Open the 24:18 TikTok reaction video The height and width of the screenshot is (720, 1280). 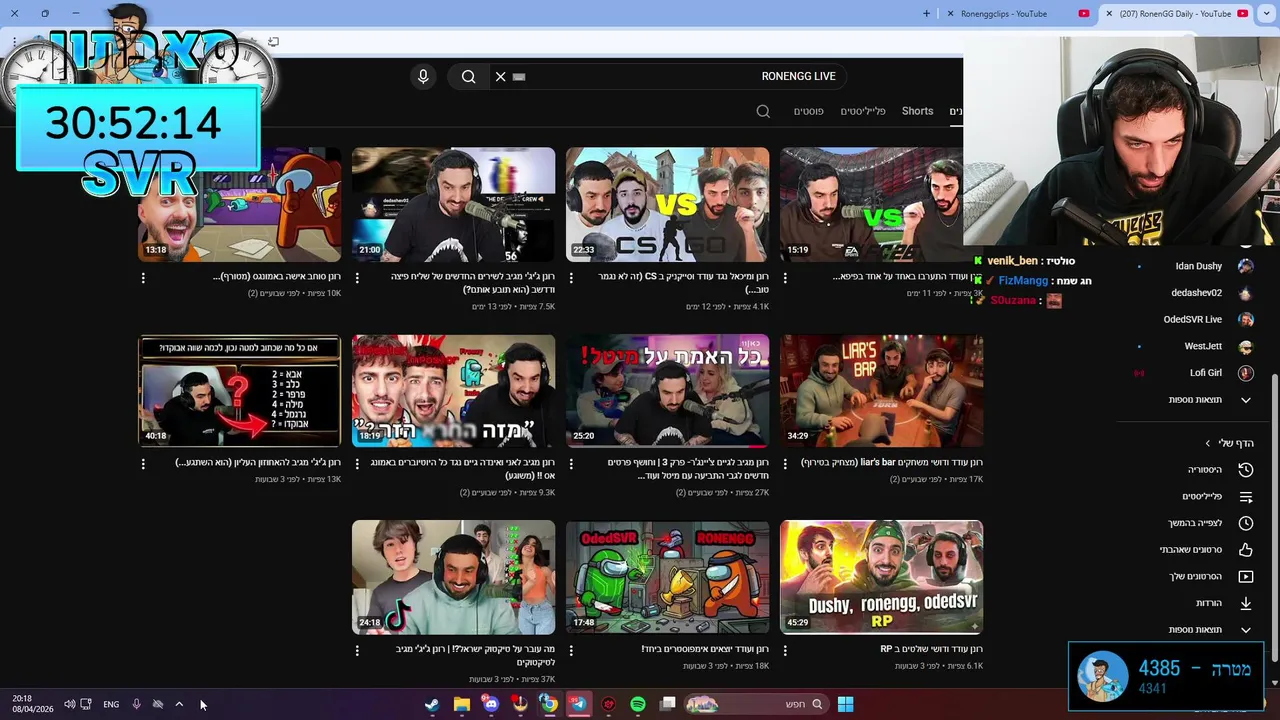(x=453, y=577)
